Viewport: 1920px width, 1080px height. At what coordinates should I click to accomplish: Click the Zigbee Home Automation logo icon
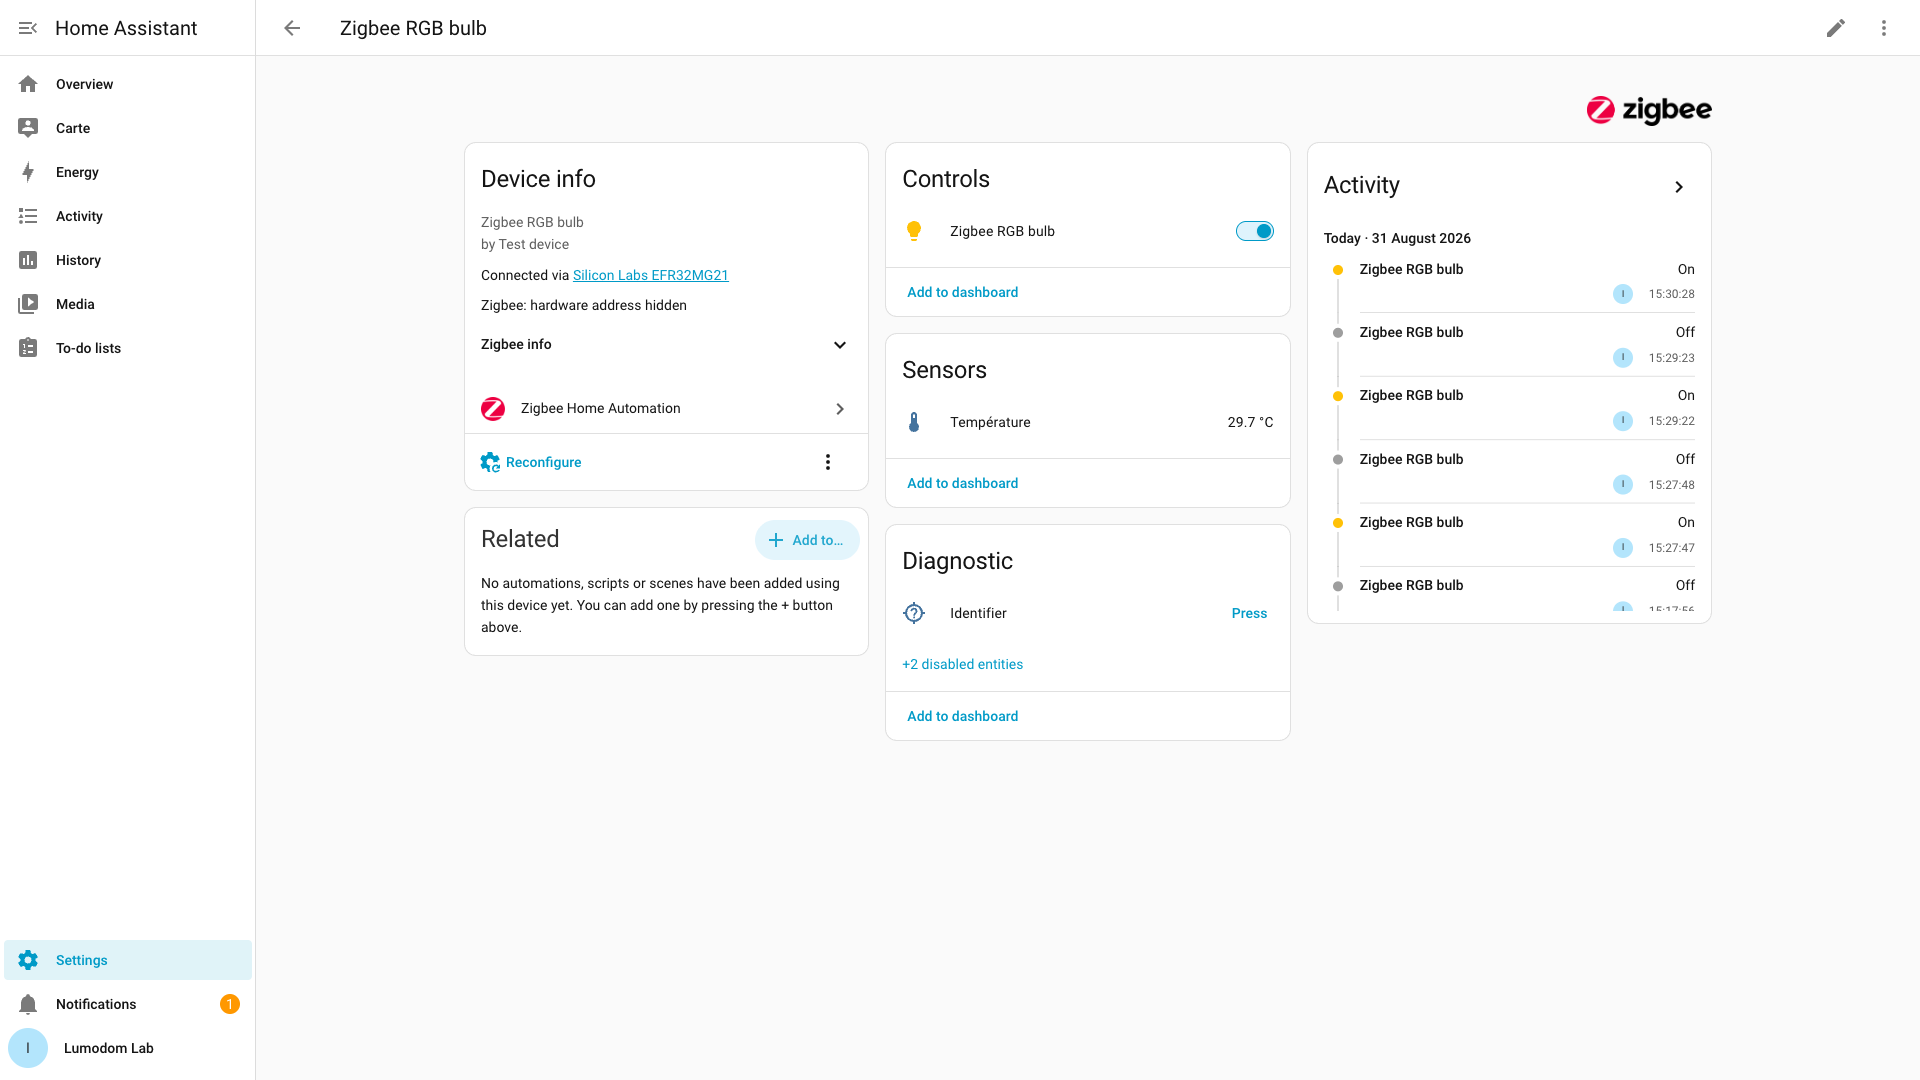point(493,408)
